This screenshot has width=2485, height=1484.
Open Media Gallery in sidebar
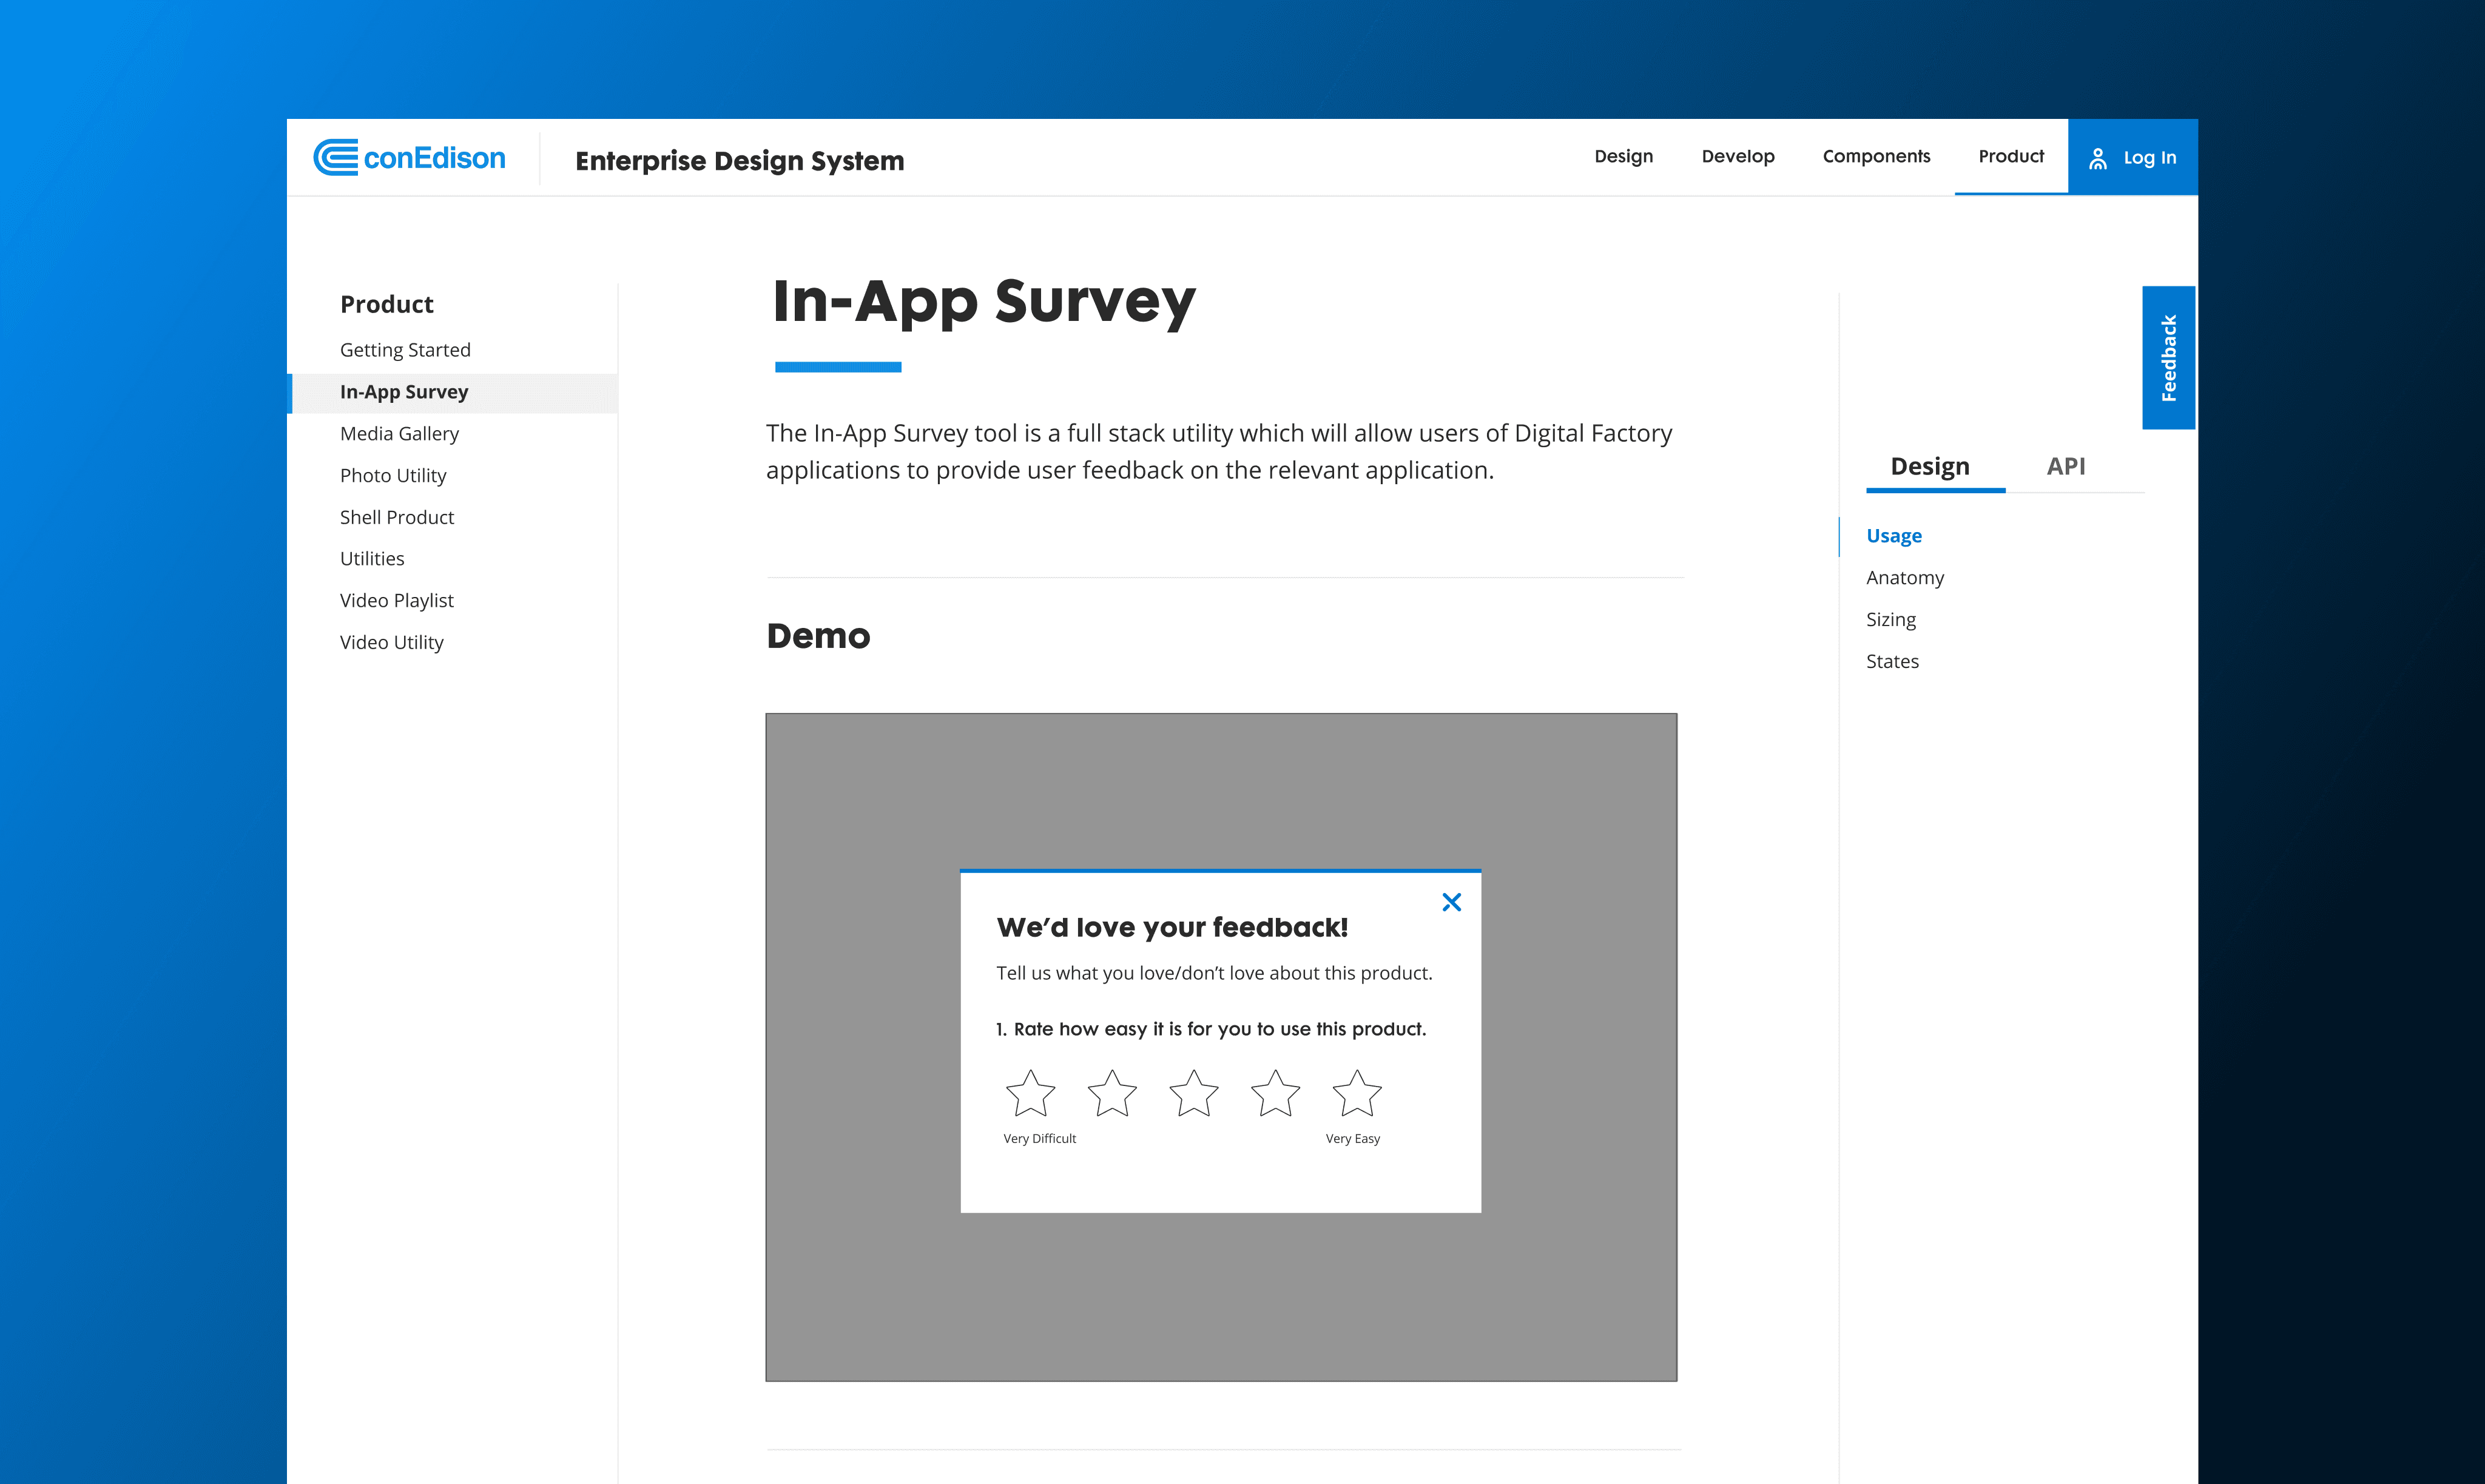(399, 434)
